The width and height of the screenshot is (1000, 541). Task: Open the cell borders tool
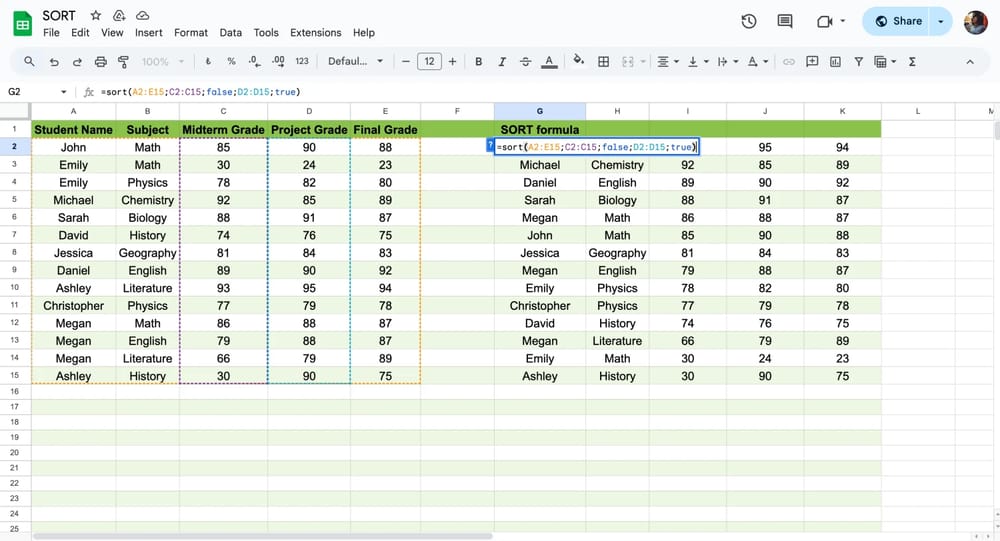pyautogui.click(x=603, y=62)
